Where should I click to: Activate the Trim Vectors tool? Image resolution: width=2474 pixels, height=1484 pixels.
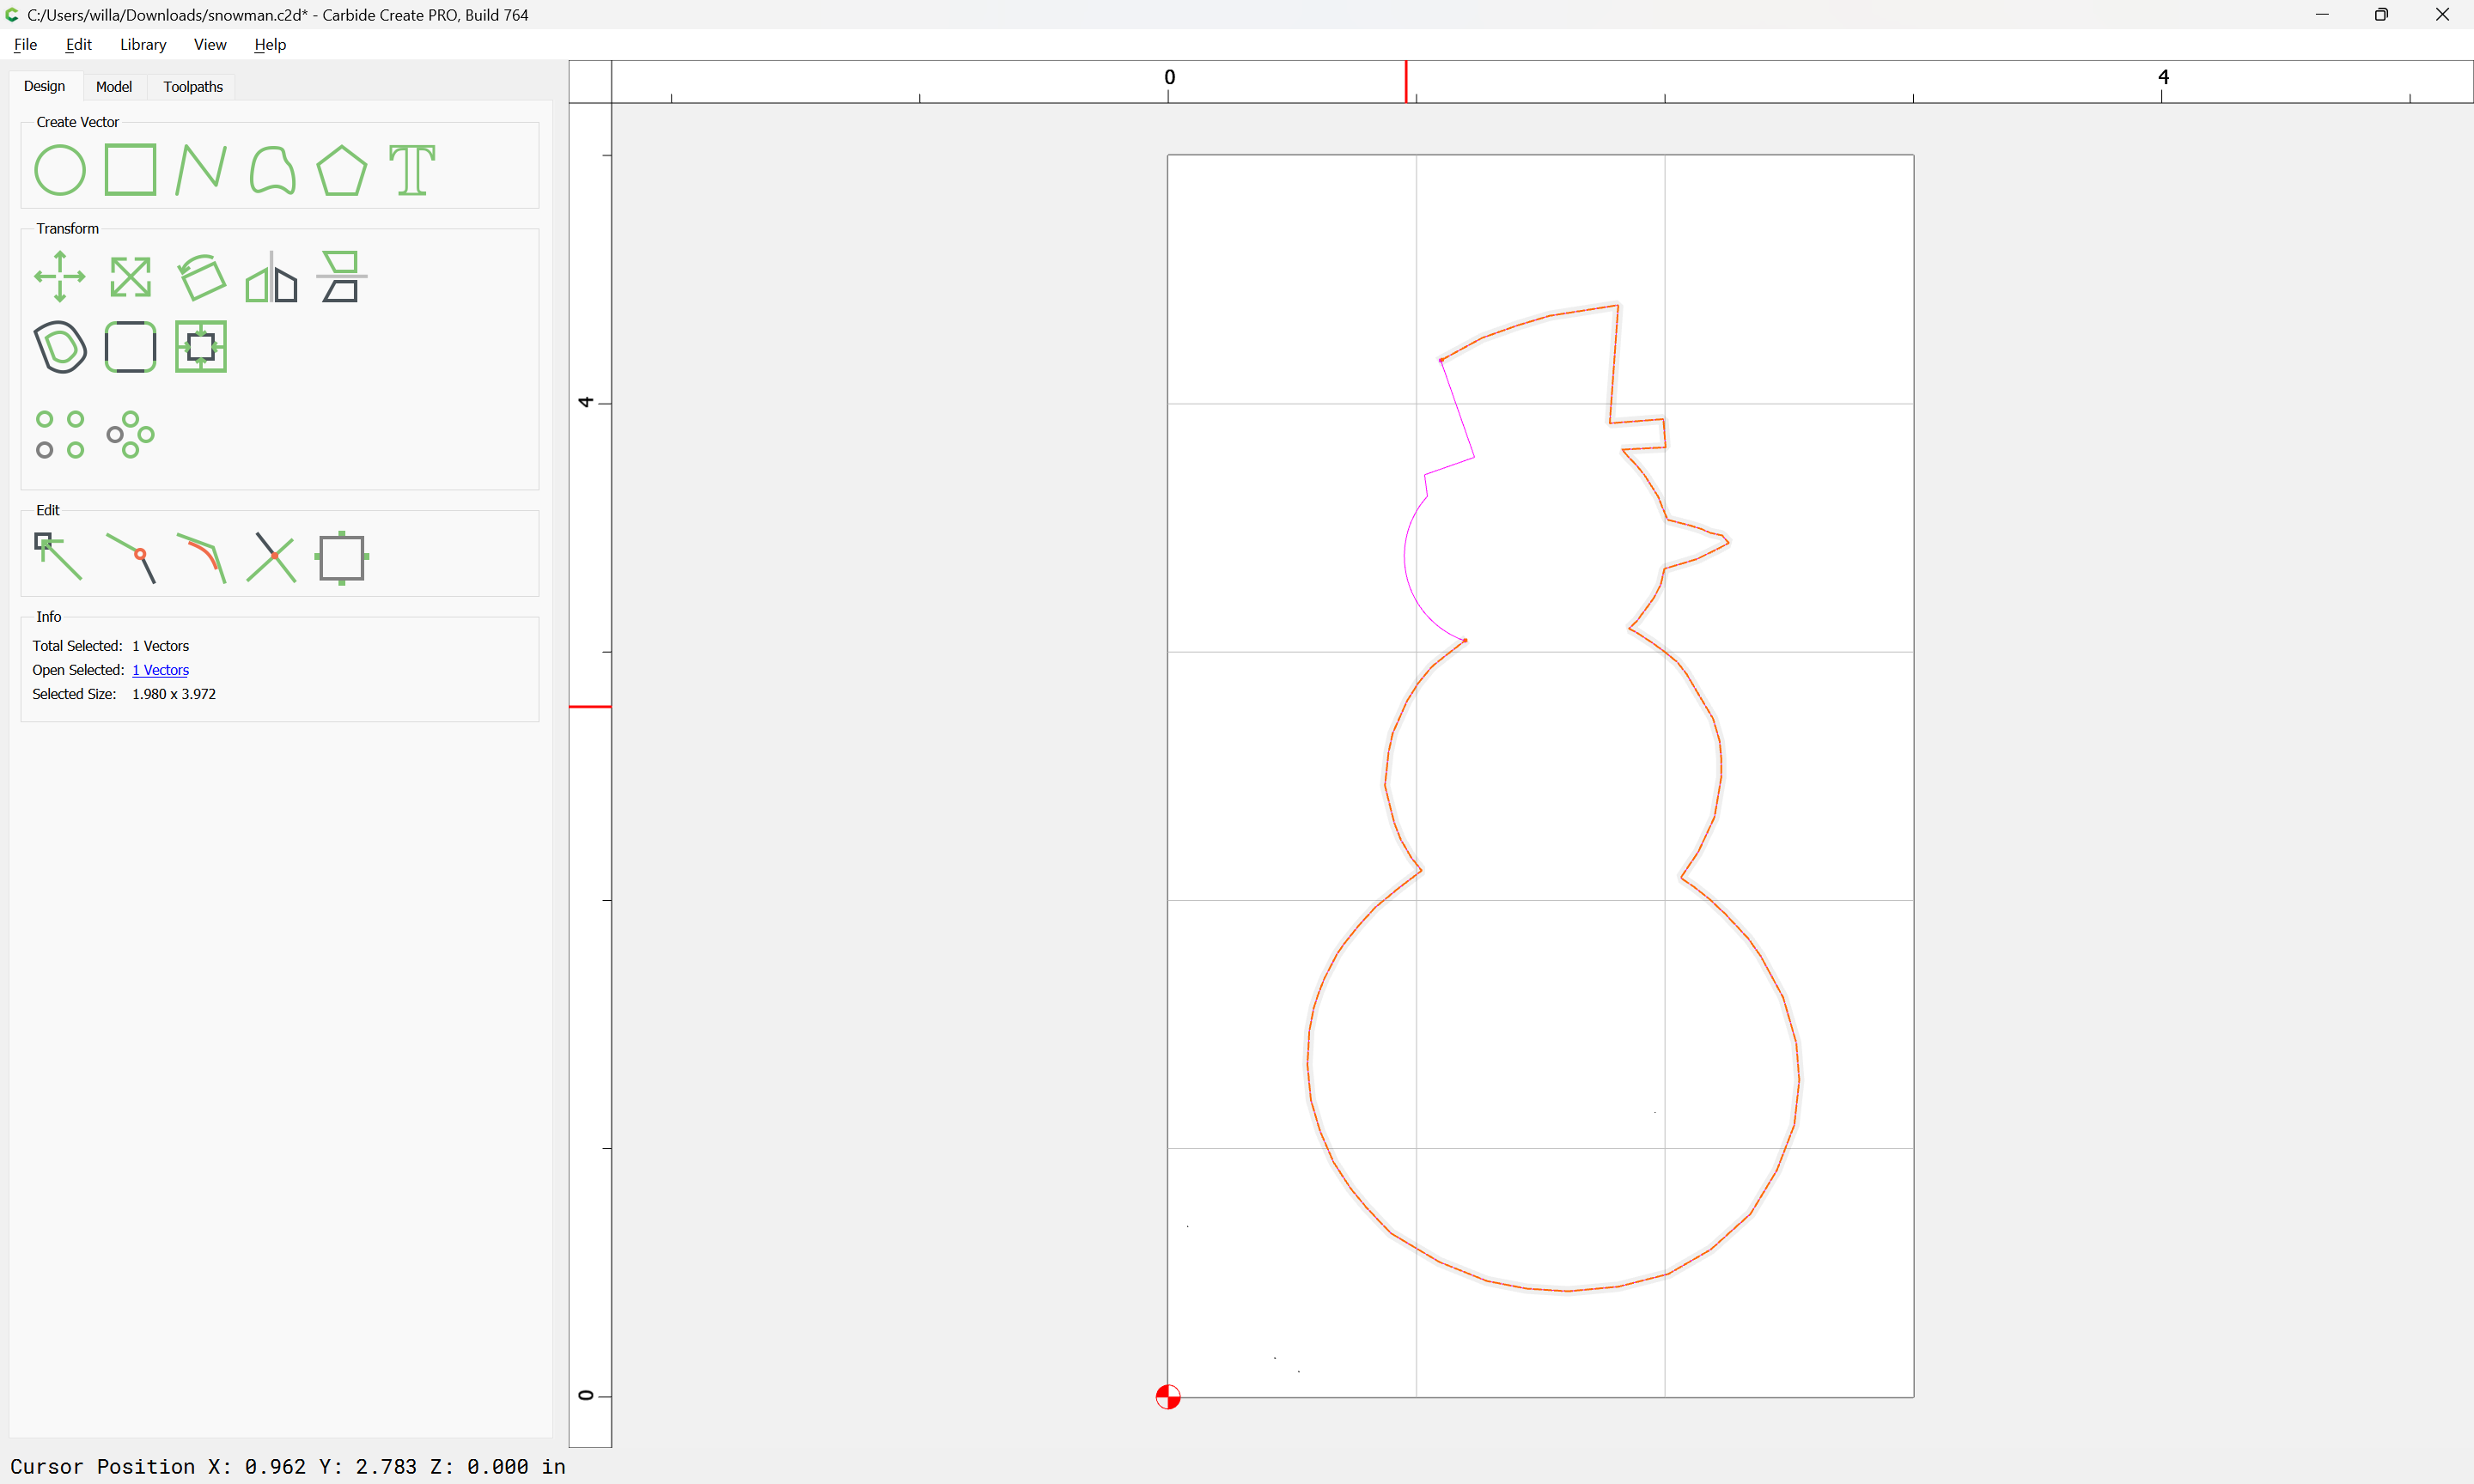pos(271,557)
